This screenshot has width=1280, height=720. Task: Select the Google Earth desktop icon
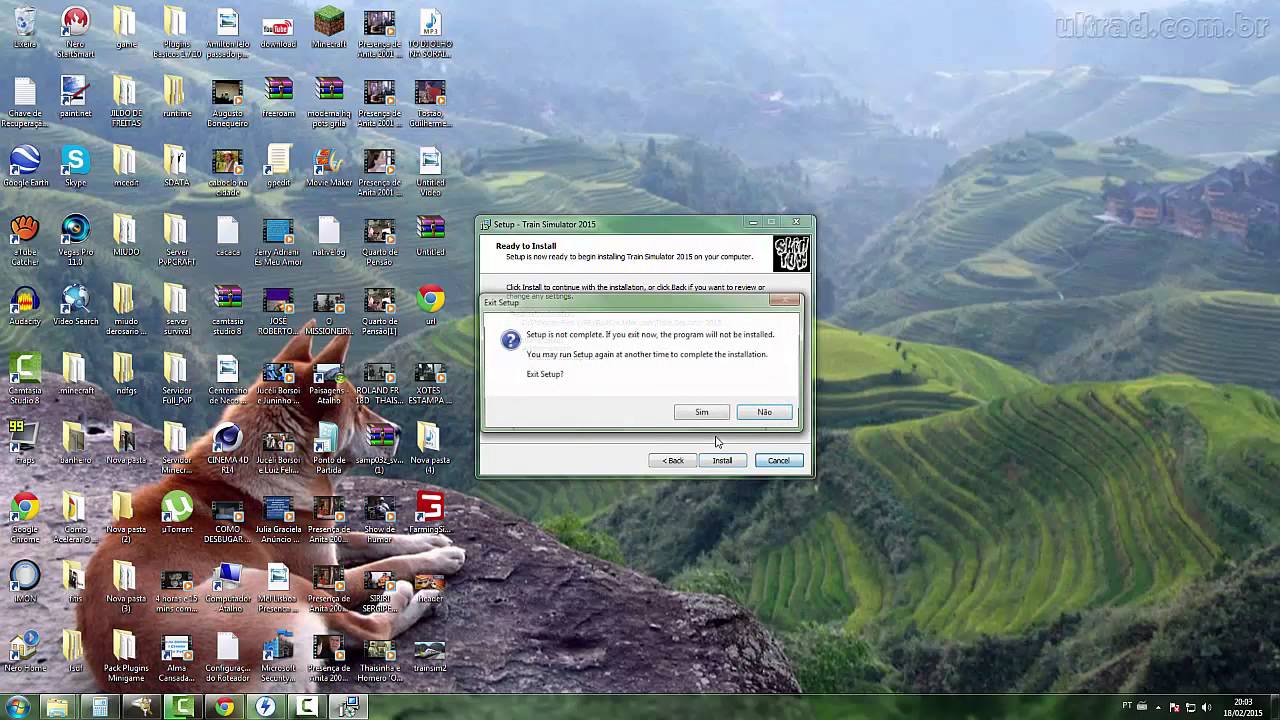25,167
